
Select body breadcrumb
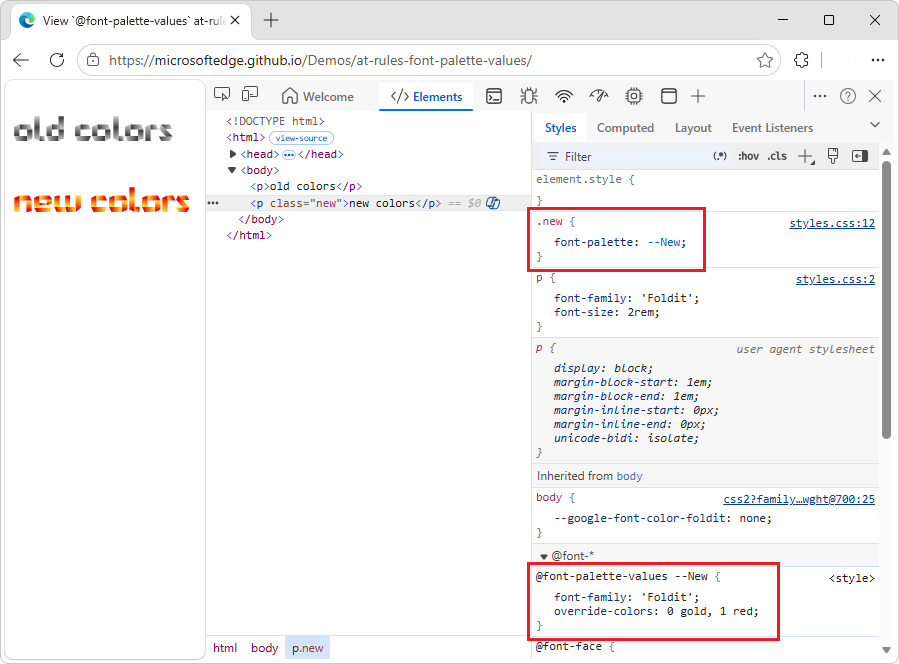264,648
